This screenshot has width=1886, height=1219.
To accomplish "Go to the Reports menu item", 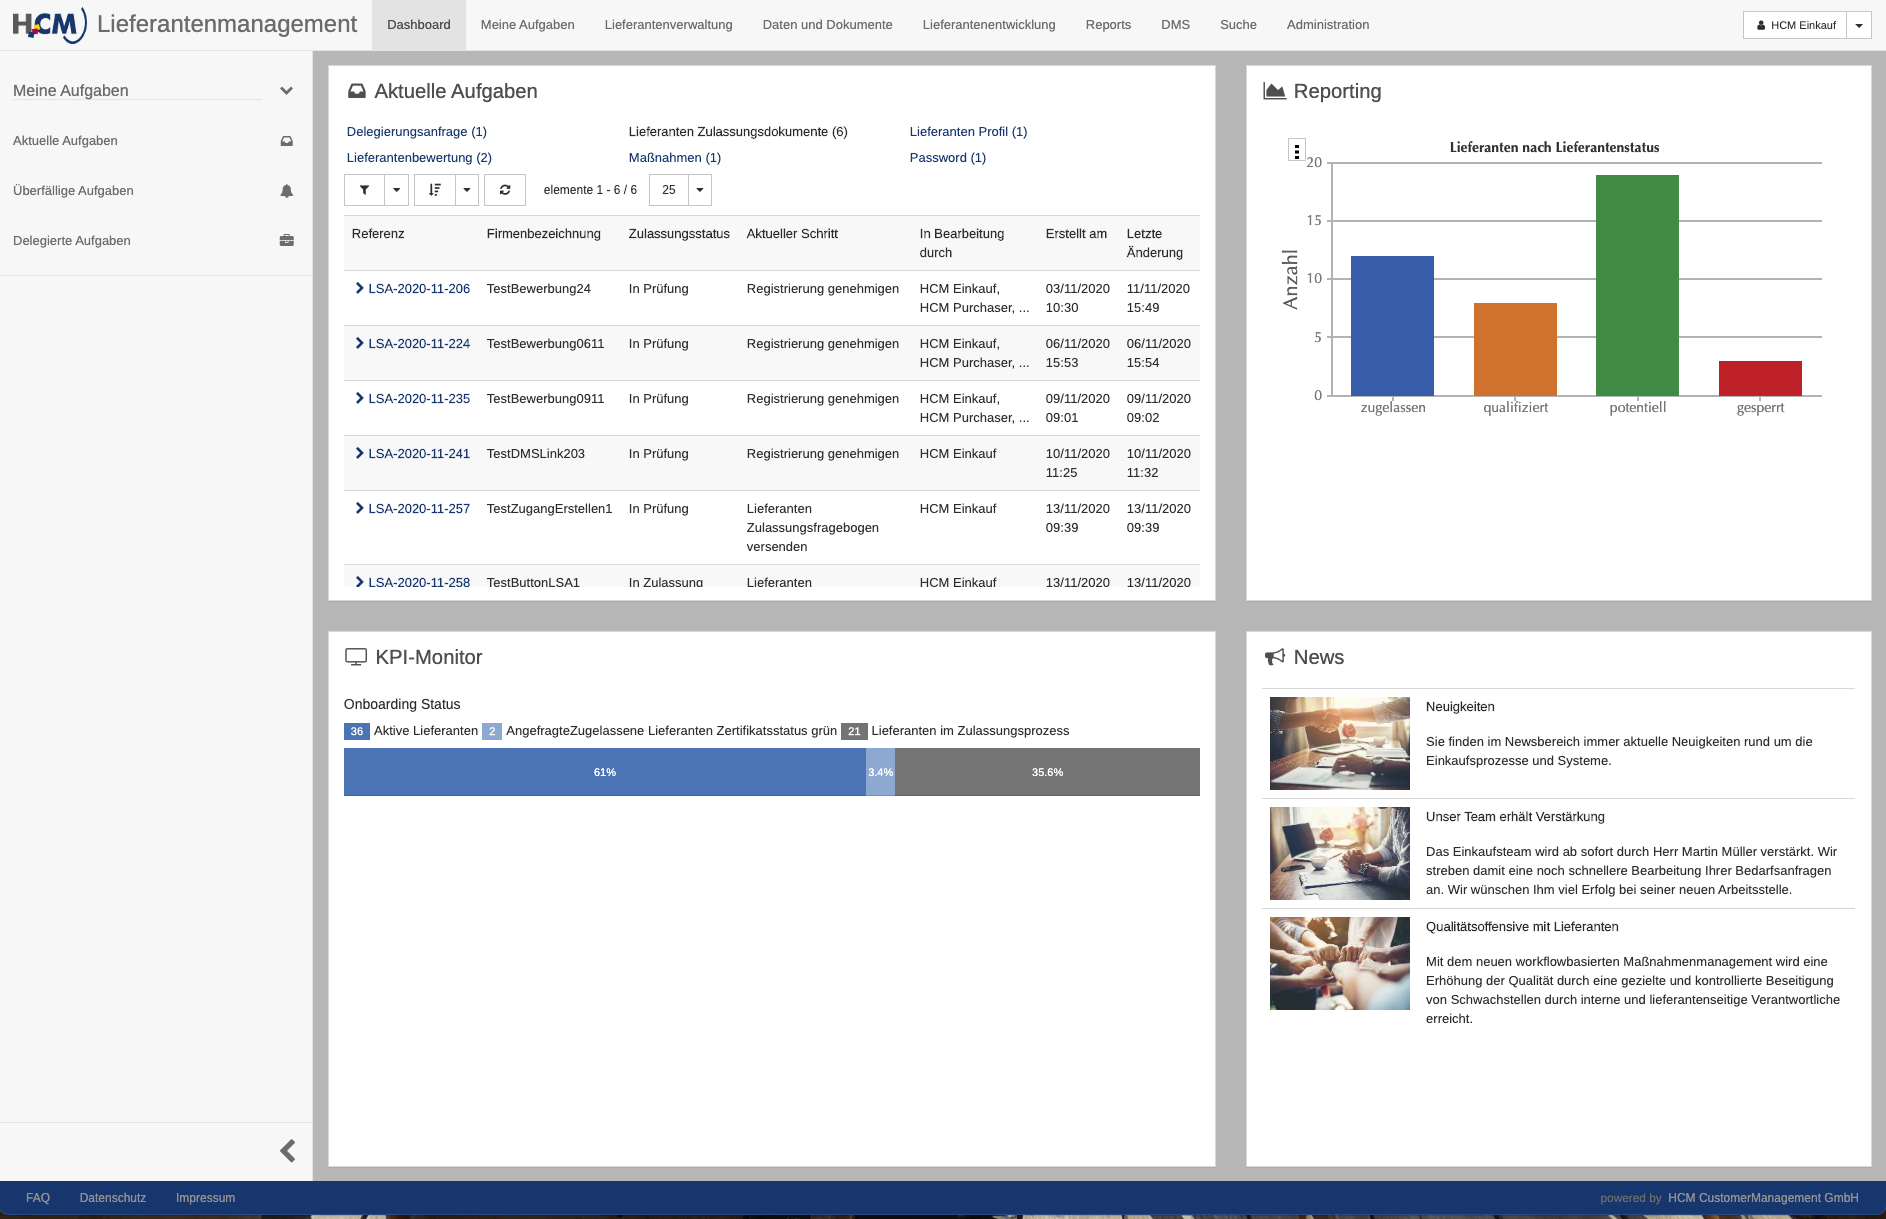I will (x=1108, y=25).
